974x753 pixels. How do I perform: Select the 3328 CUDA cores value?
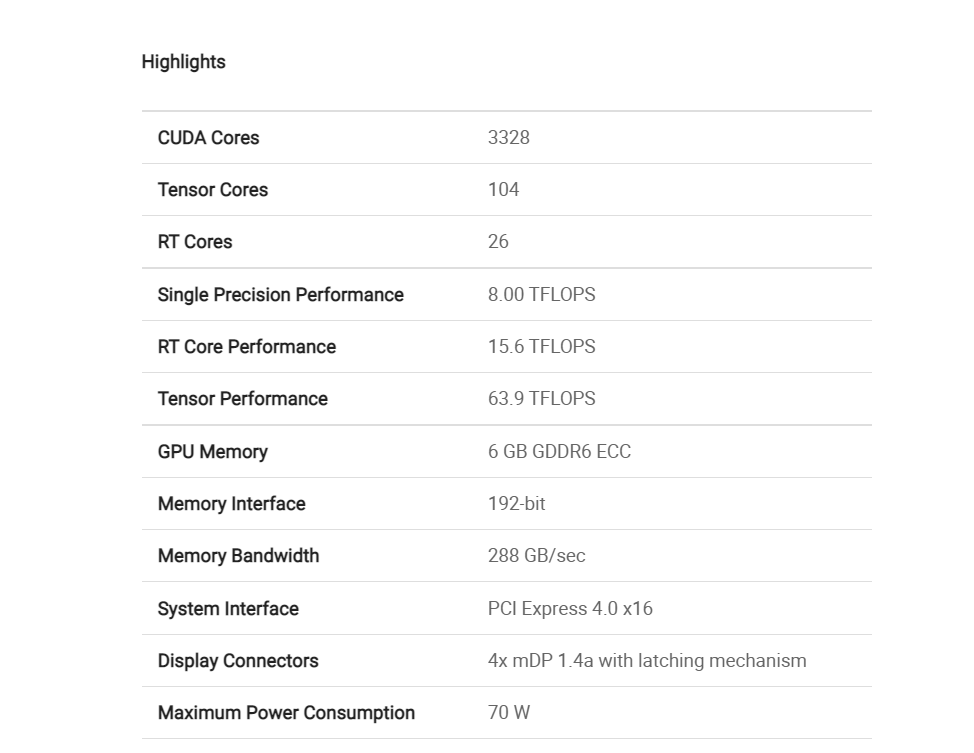pos(508,138)
